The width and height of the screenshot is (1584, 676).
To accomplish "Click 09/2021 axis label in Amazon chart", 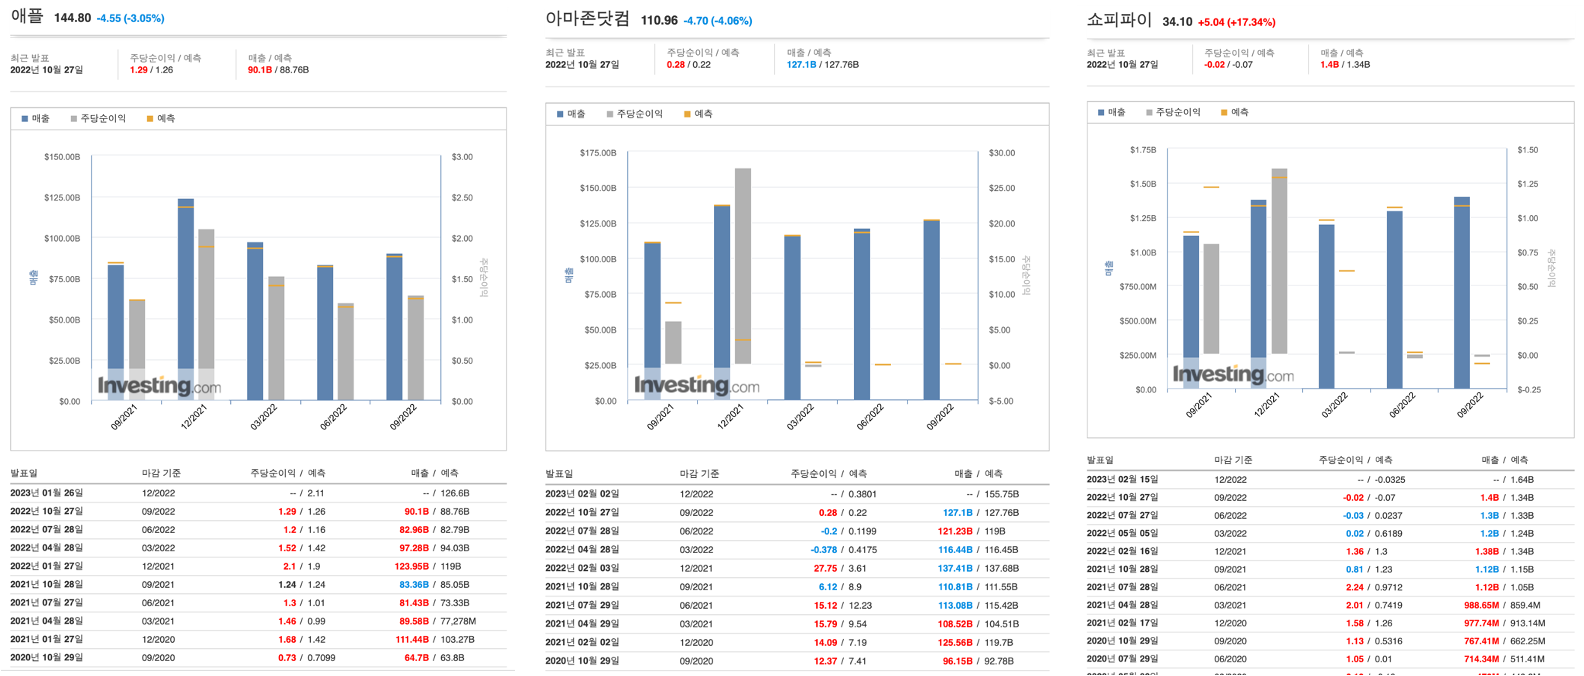I will tap(661, 417).
